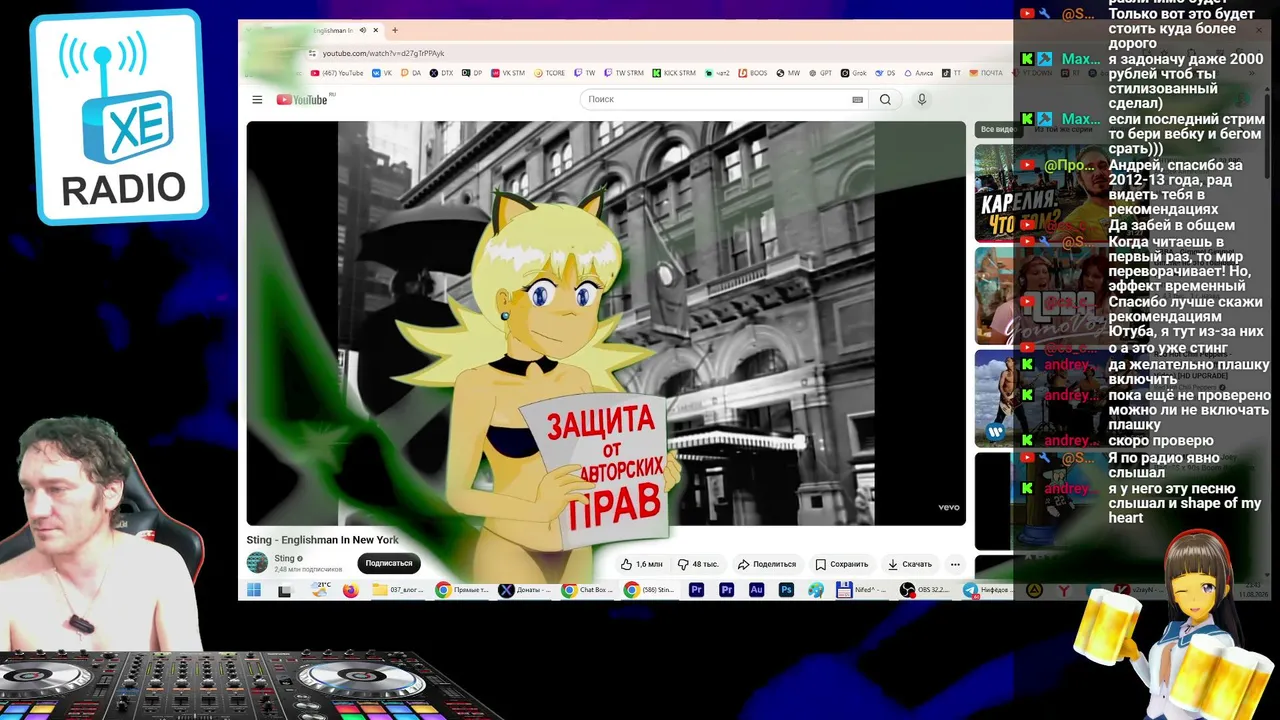The width and height of the screenshot is (1280, 720).
Task: Click the Поделиться share button
Action: coord(766,564)
